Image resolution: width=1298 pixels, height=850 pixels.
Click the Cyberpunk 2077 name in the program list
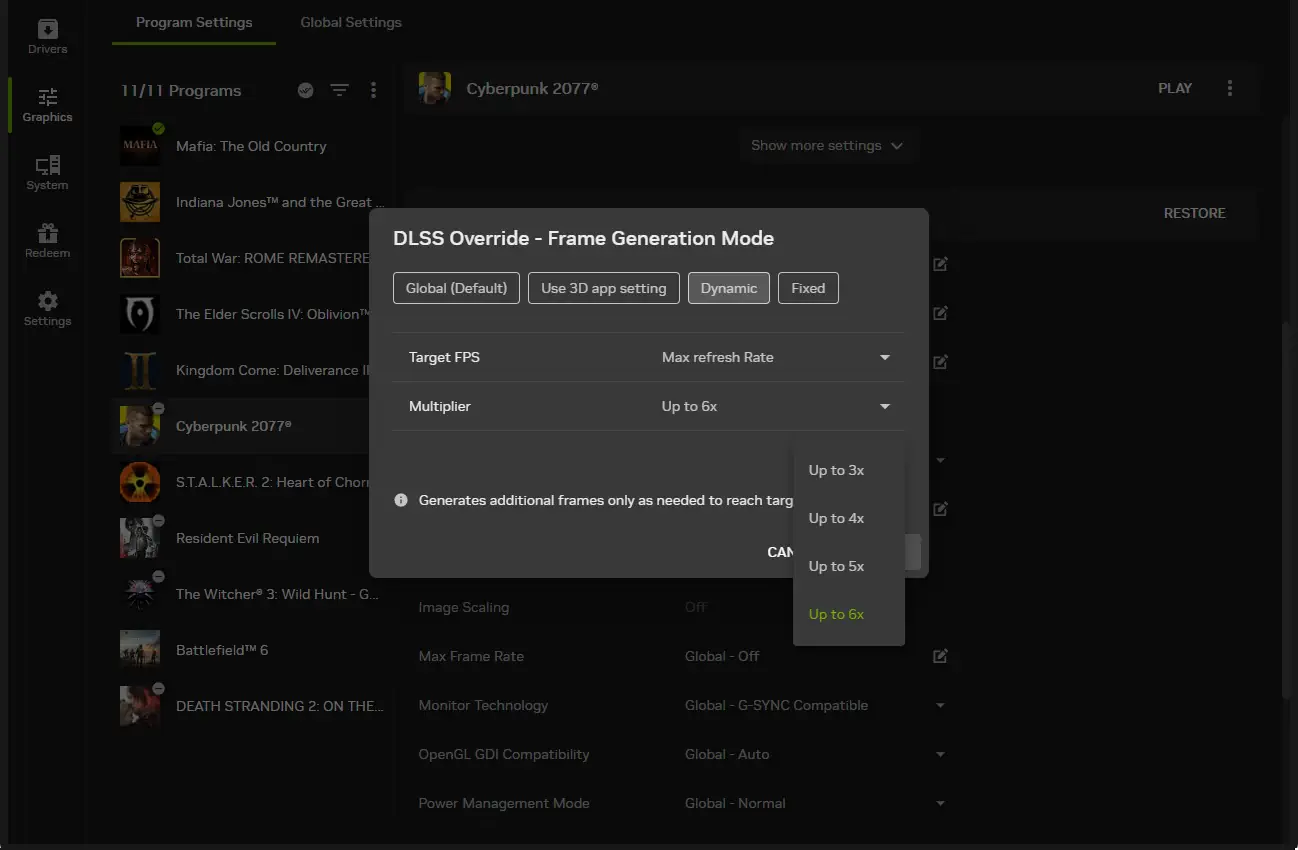[x=234, y=426]
